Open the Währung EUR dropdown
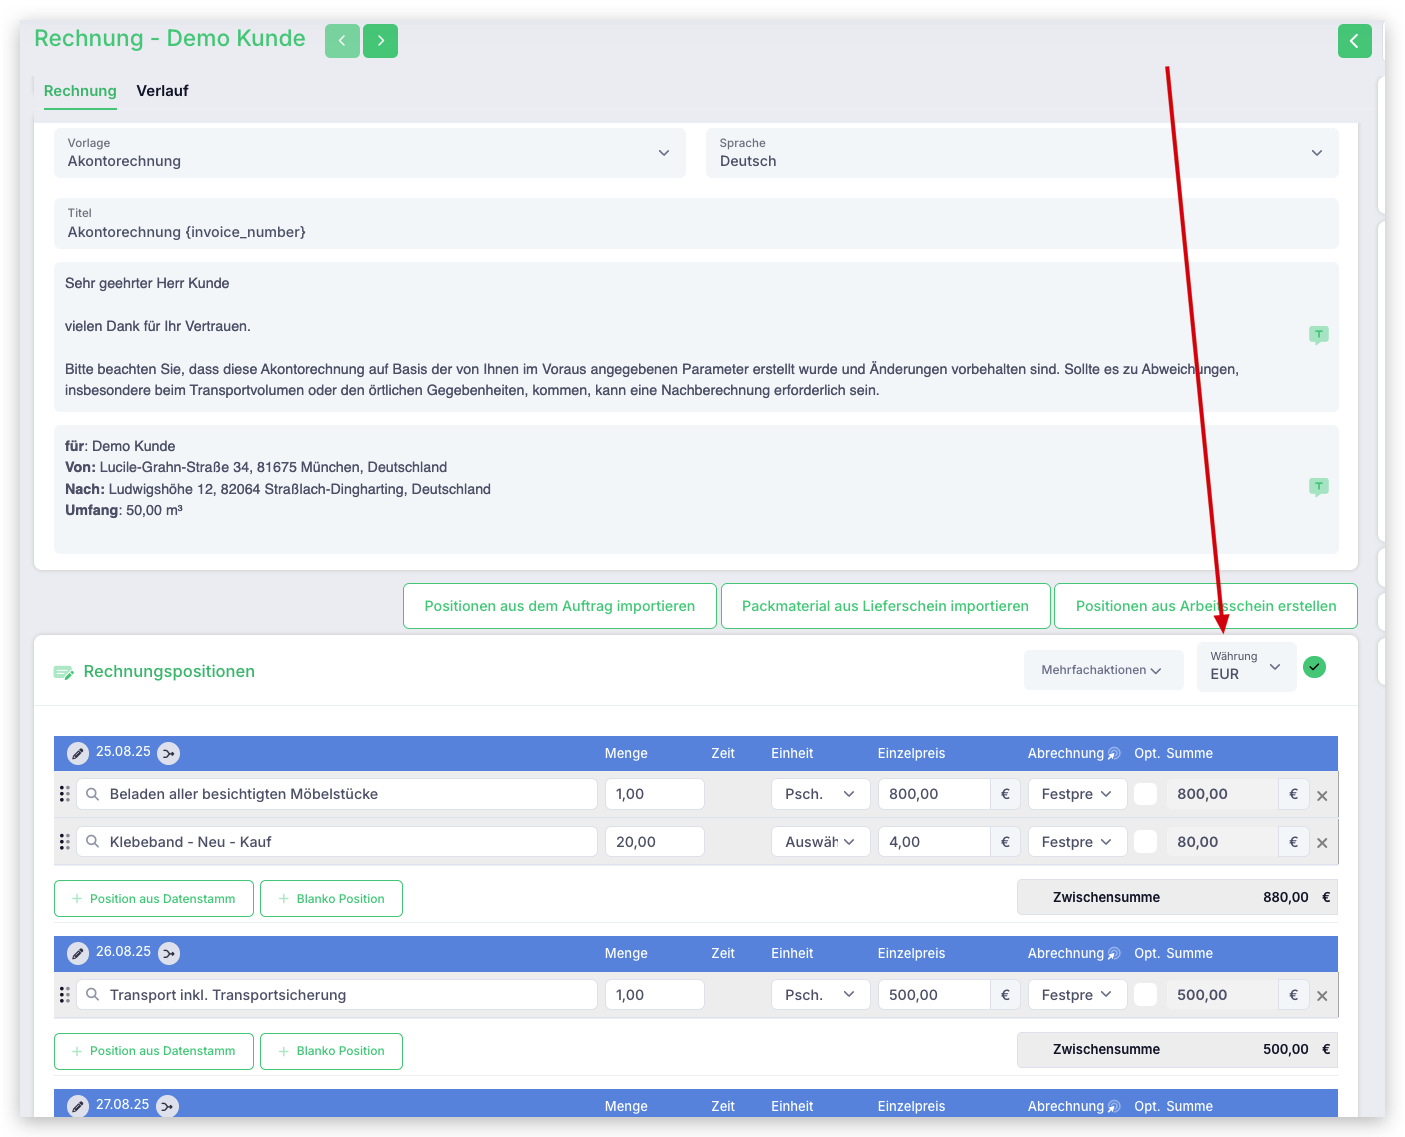Viewport: 1405px width, 1137px height. click(x=1246, y=667)
